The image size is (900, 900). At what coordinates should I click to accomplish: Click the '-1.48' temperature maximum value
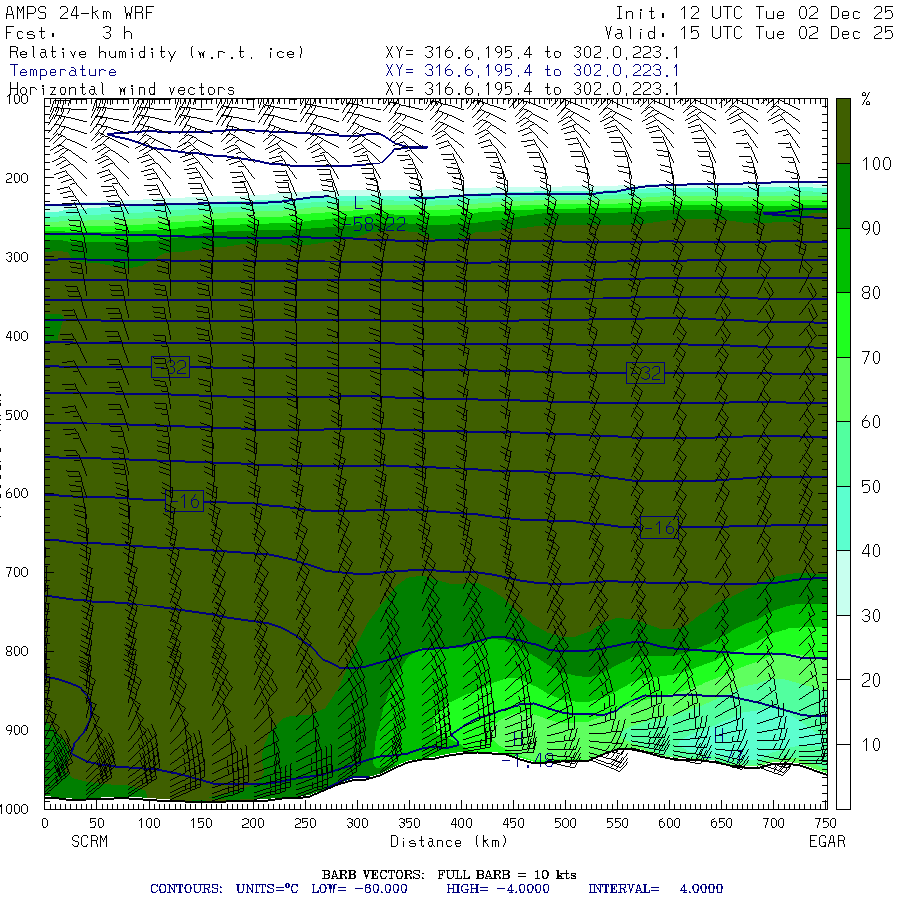click(x=528, y=761)
